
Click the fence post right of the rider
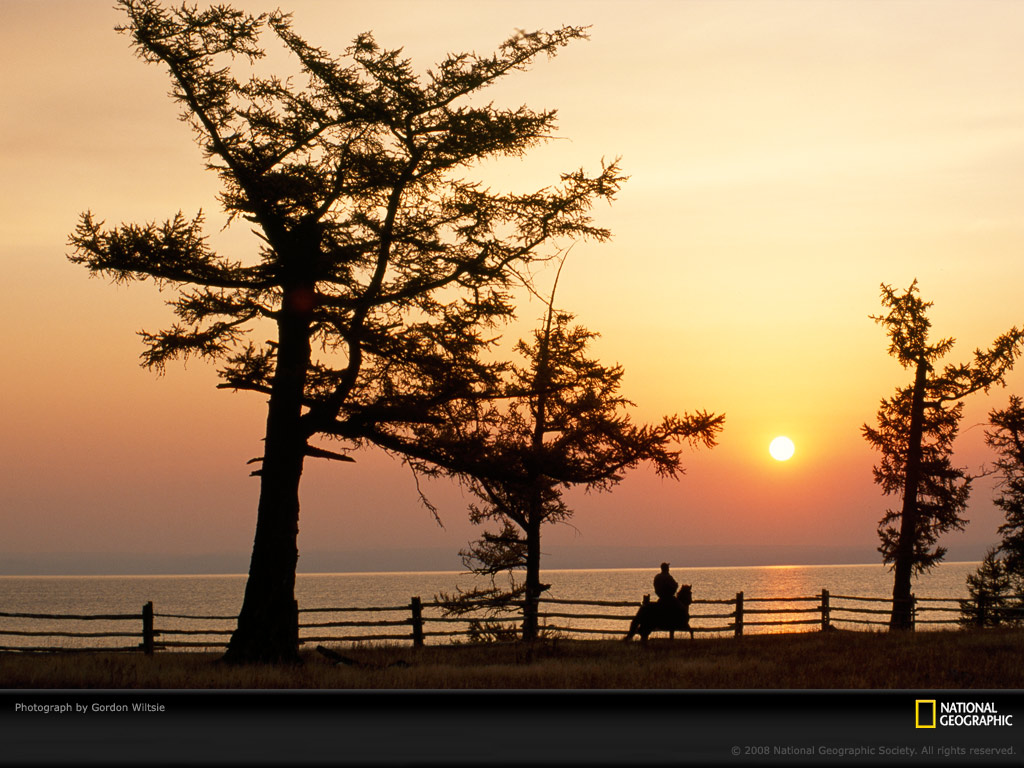(x=739, y=613)
